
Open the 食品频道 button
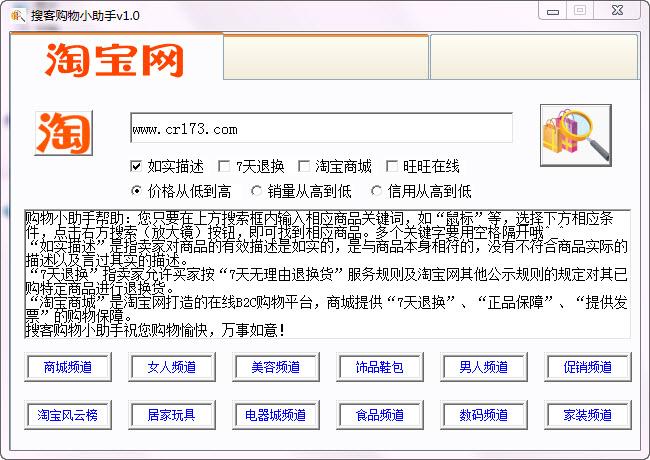(380, 415)
